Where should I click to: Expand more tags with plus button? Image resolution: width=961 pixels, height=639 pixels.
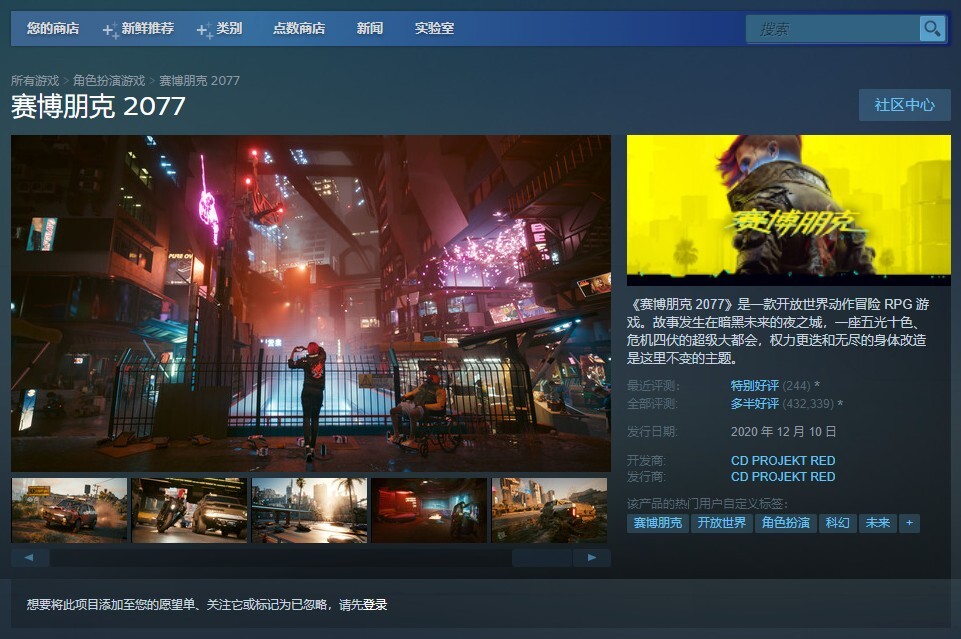pos(910,523)
